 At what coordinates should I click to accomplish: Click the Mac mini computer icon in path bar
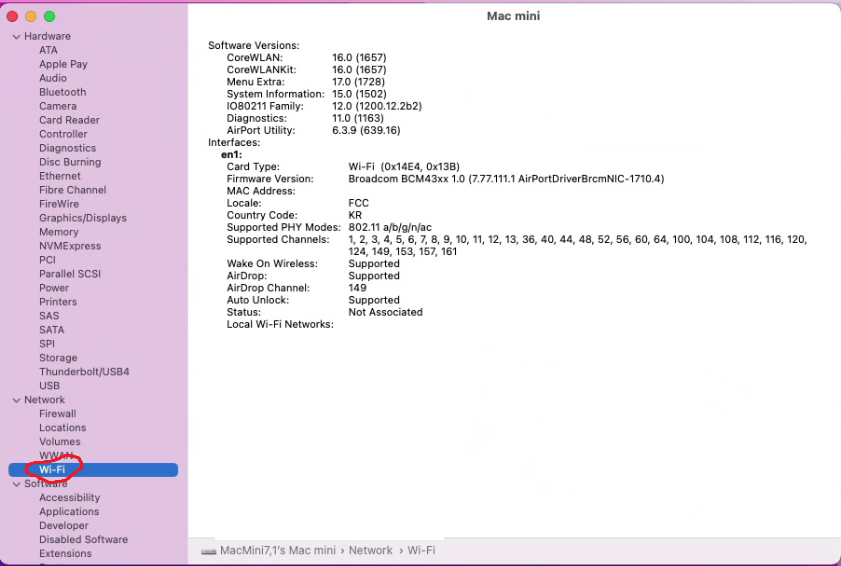(x=209, y=552)
